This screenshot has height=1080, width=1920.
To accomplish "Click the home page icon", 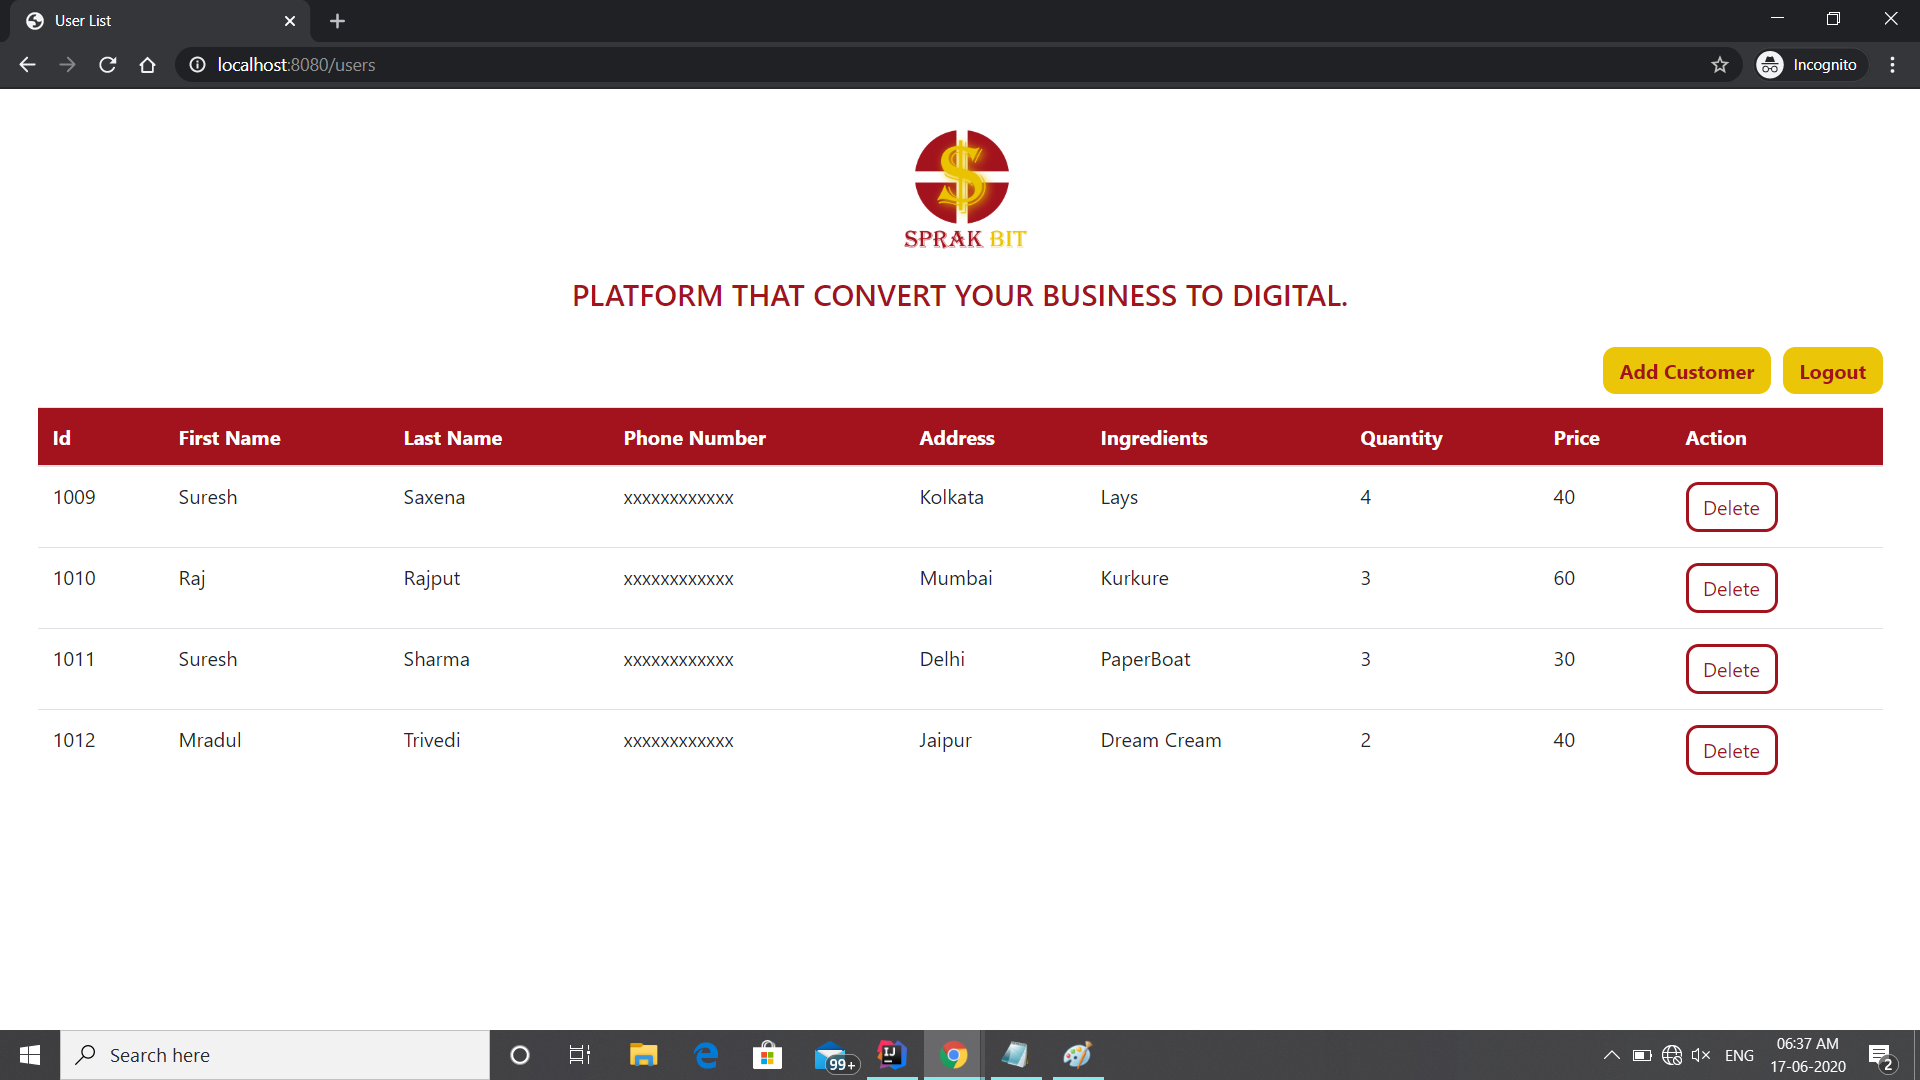I will click(147, 65).
